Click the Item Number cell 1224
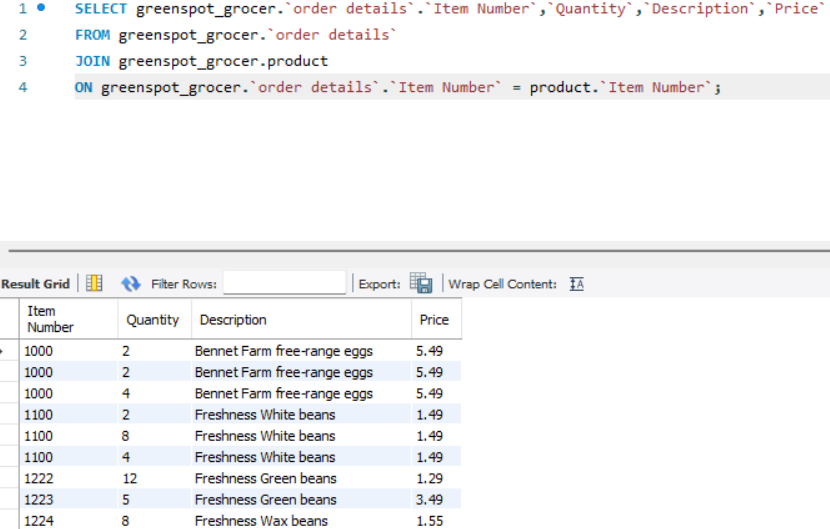The image size is (830, 529). click(x=68, y=521)
